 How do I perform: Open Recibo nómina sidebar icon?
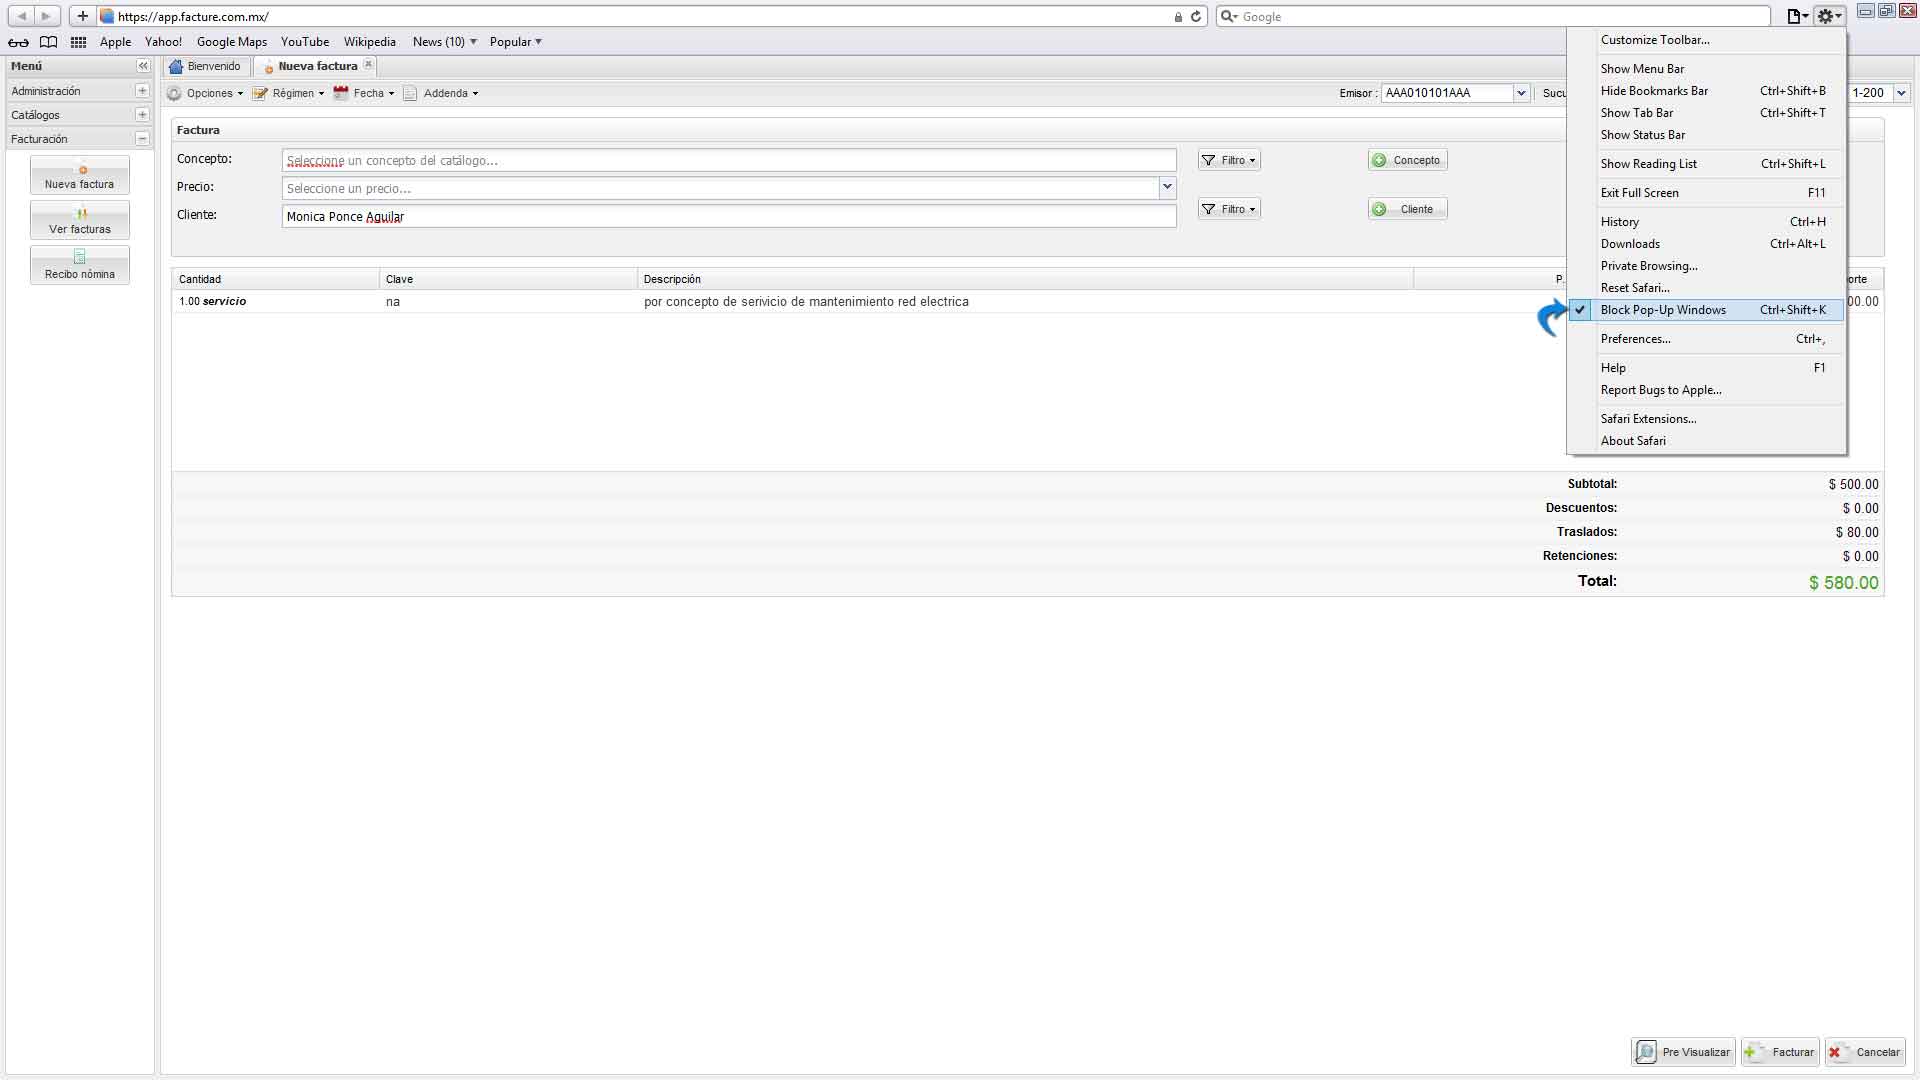(80, 265)
